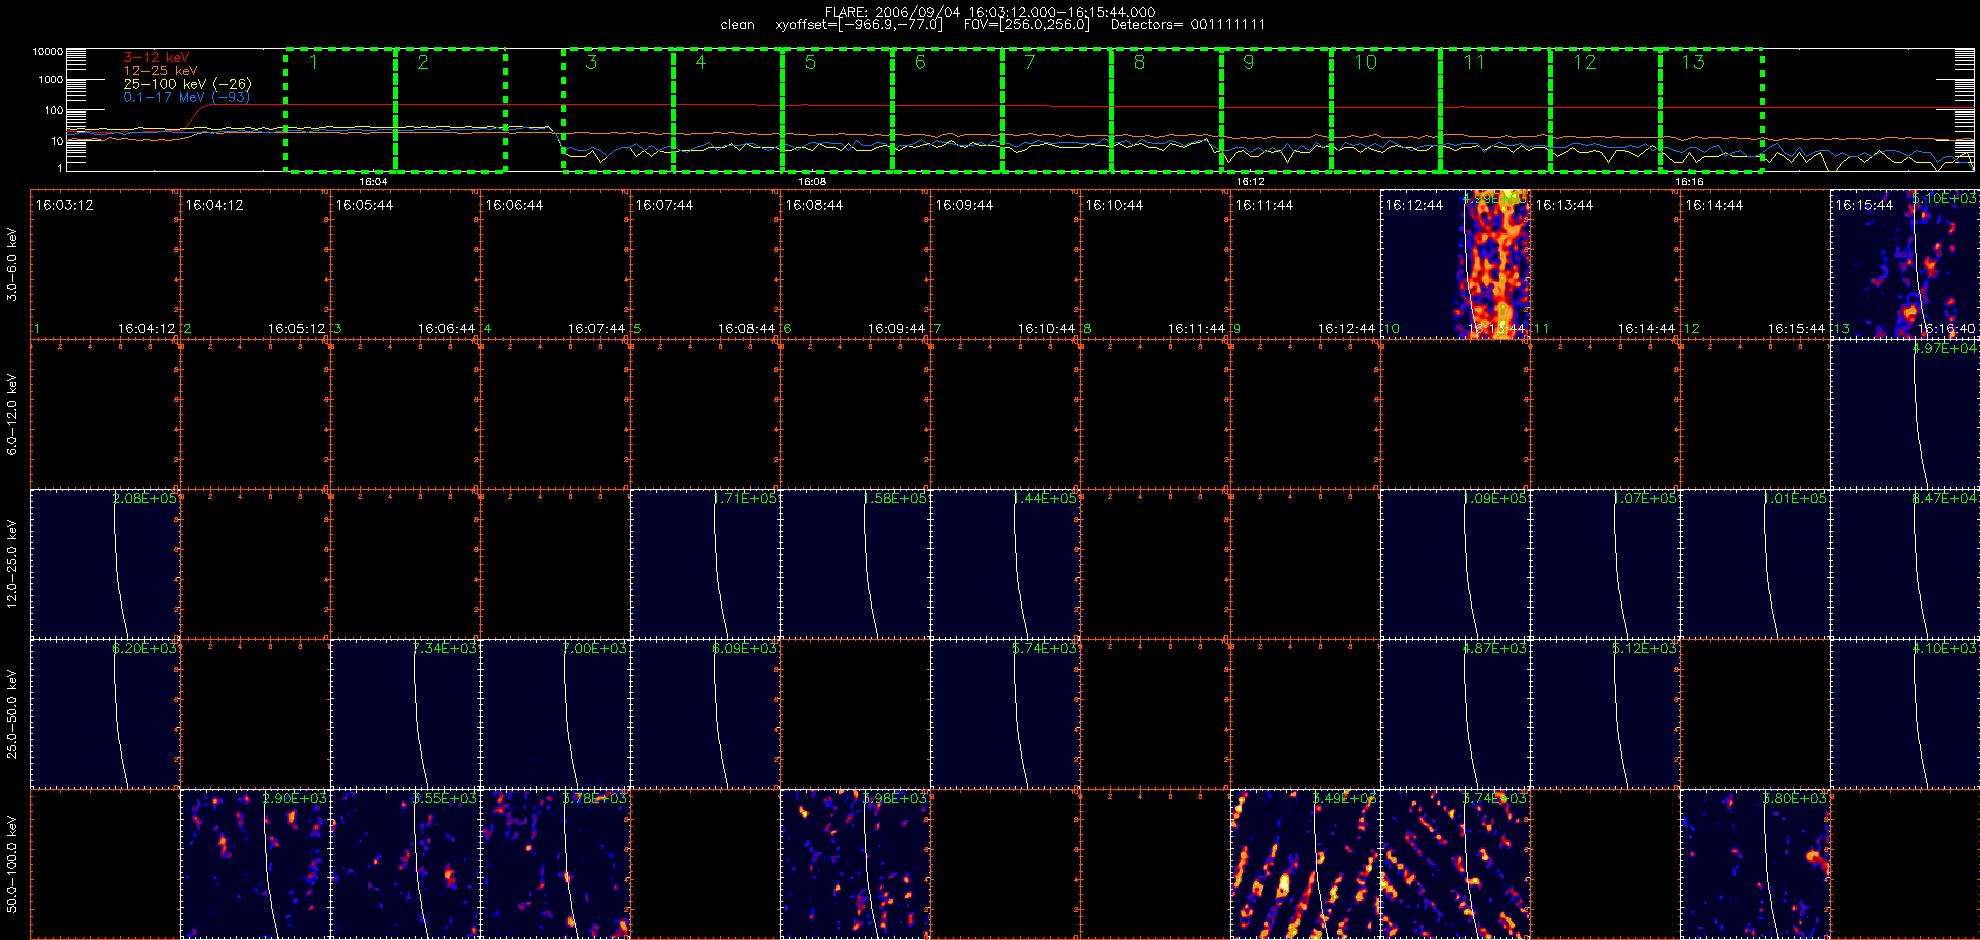Open the 25.0-50.0 keV image at 16:13:44
The image size is (1980, 940).
(1605, 714)
